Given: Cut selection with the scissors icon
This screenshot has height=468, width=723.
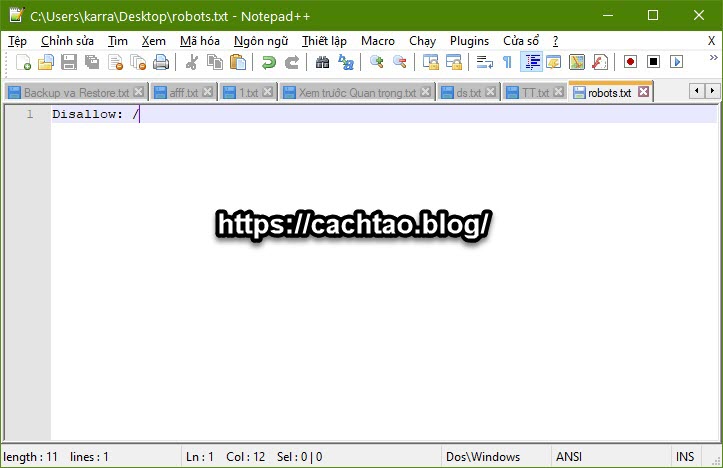Looking at the screenshot, I should click(191, 62).
